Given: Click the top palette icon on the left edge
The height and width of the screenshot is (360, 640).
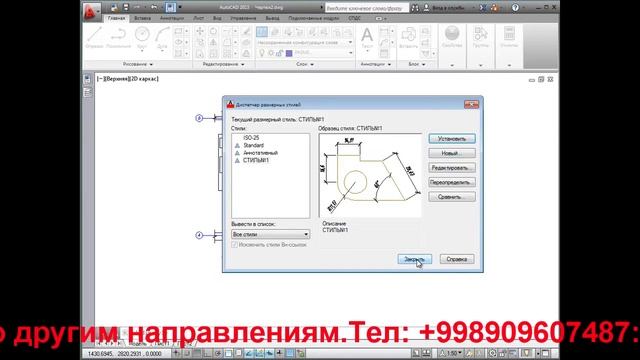Looking at the screenshot, I should [x=87, y=79].
